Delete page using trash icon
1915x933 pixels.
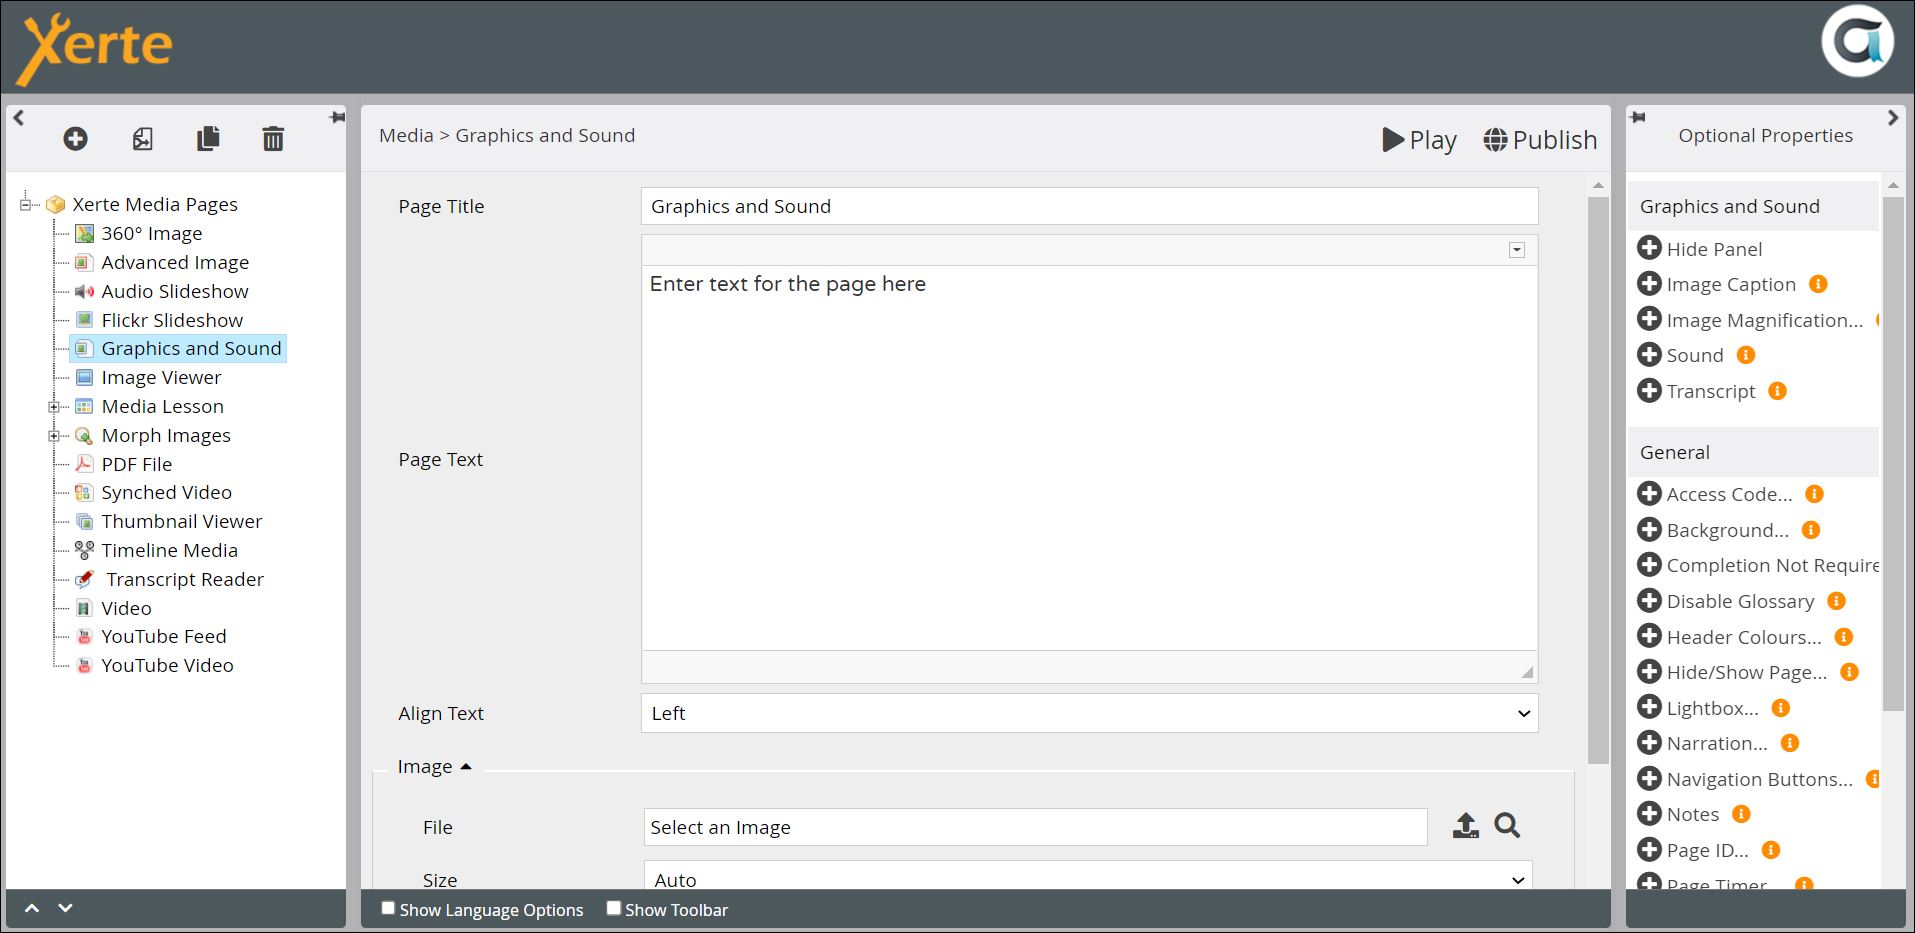pos(273,139)
